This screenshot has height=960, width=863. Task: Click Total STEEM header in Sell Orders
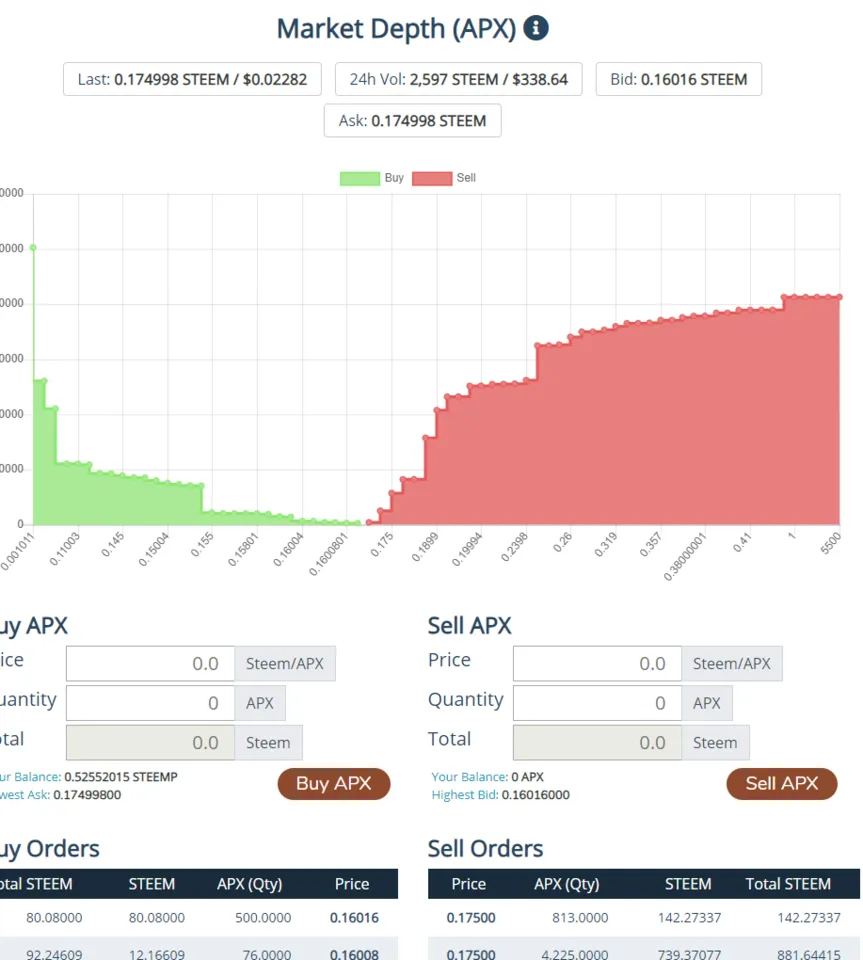point(788,884)
